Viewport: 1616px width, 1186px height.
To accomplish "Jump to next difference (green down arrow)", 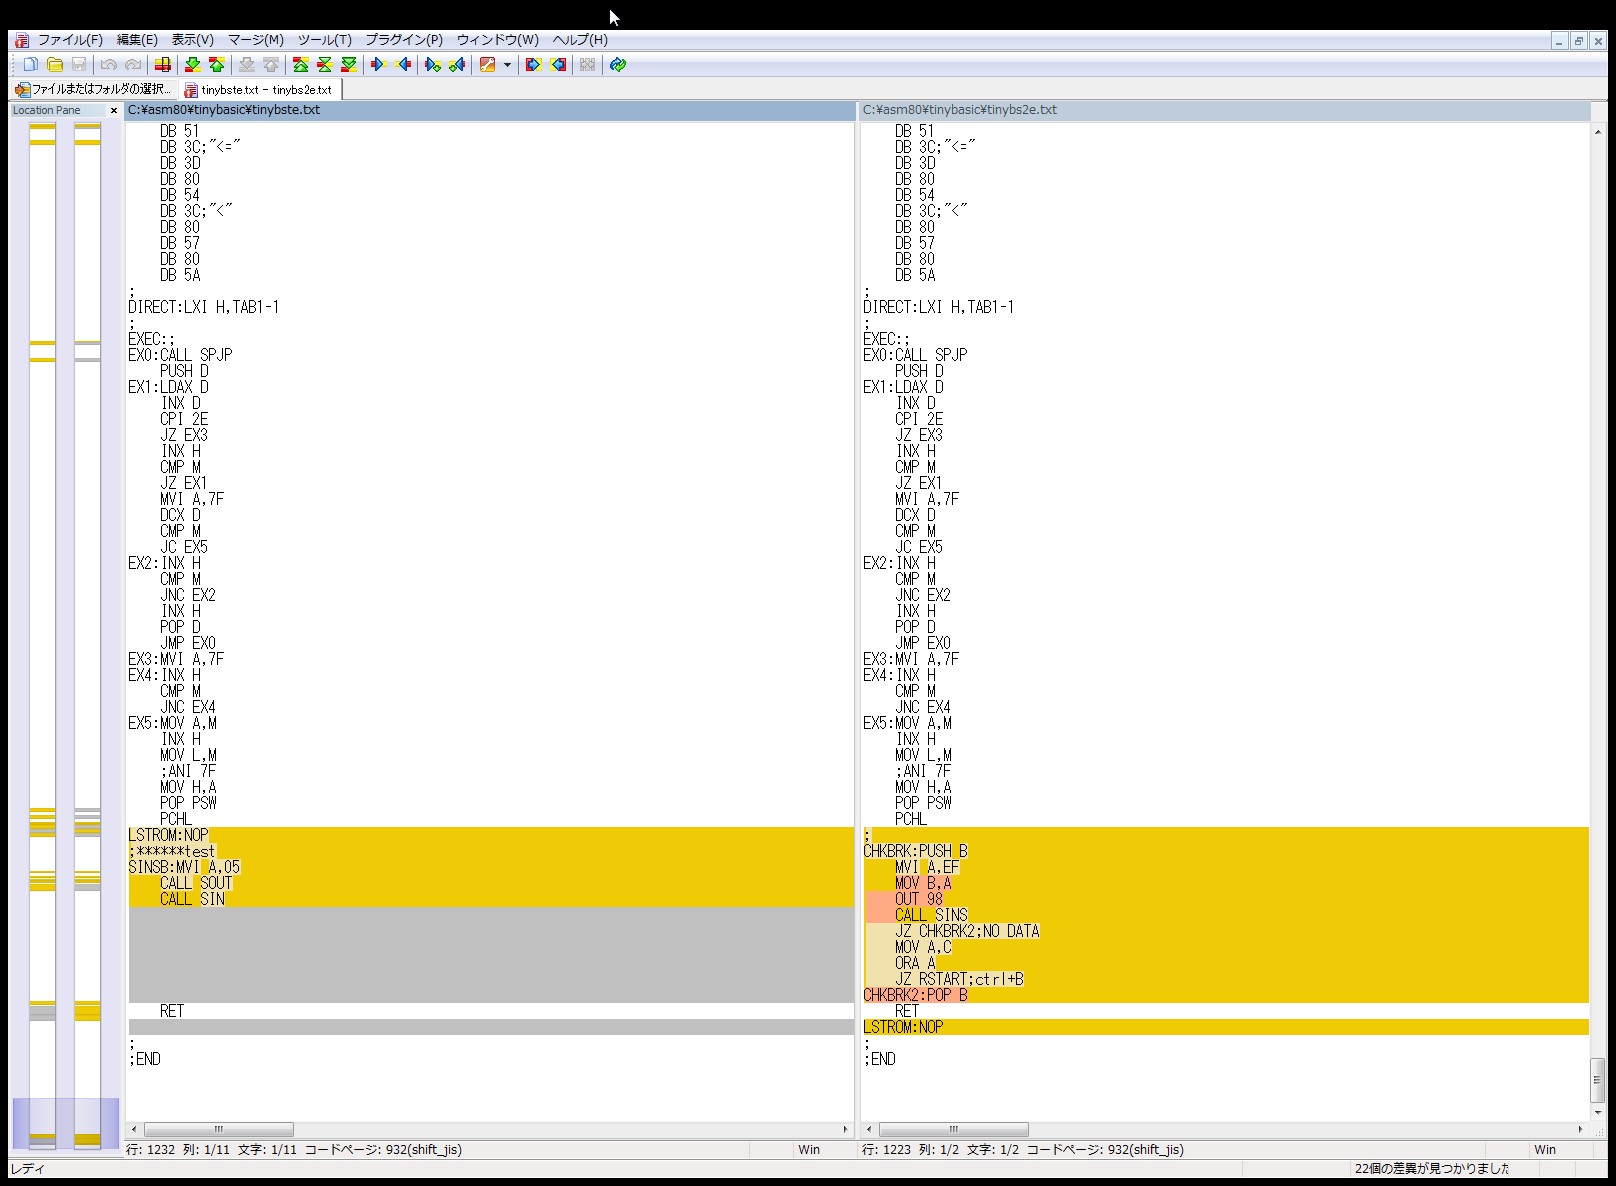I will point(193,65).
